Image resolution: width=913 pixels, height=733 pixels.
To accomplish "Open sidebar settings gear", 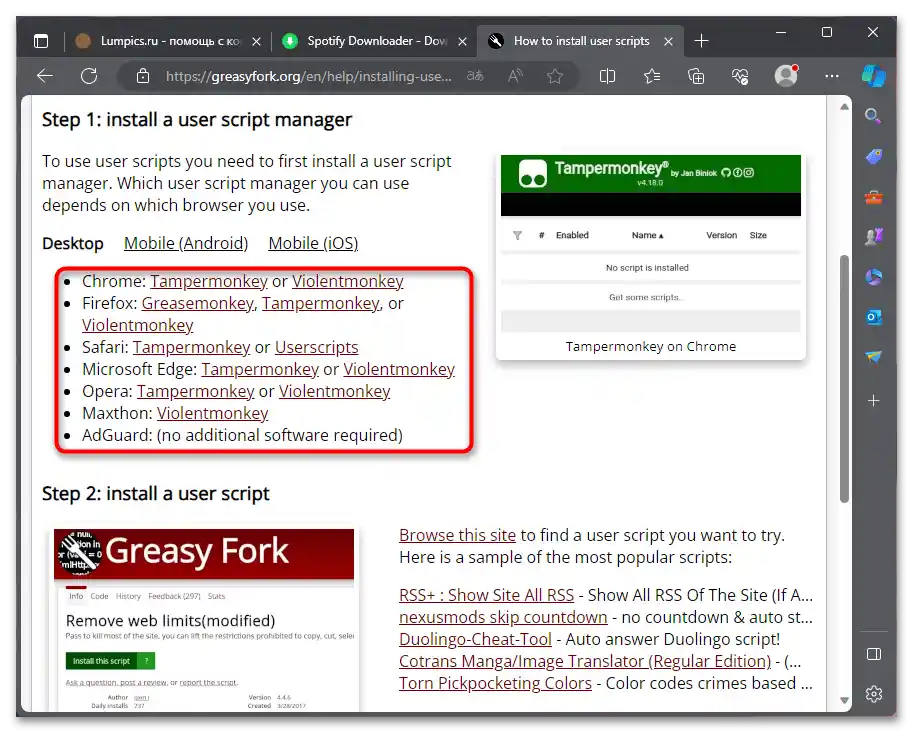I will 873,694.
